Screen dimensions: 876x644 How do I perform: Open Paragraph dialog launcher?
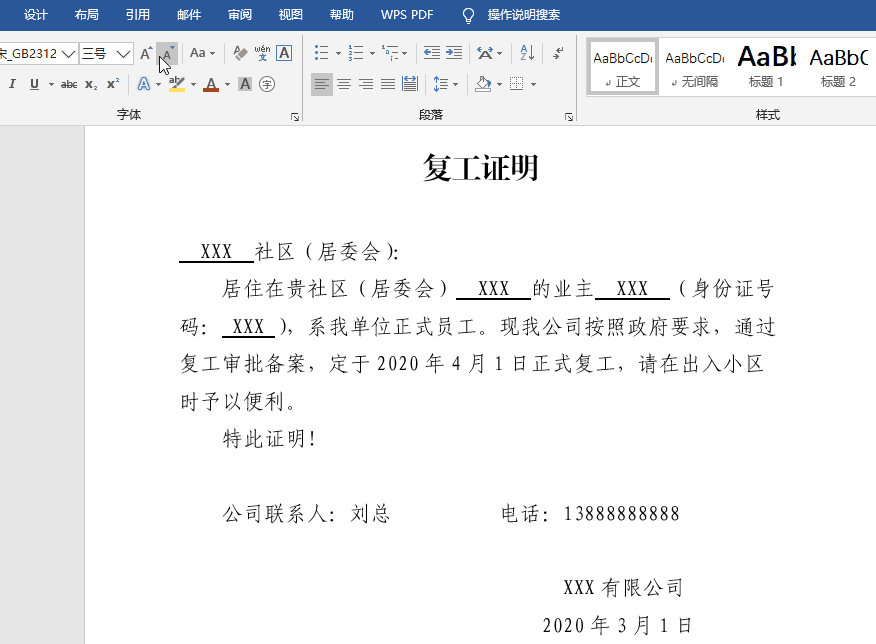point(569,116)
